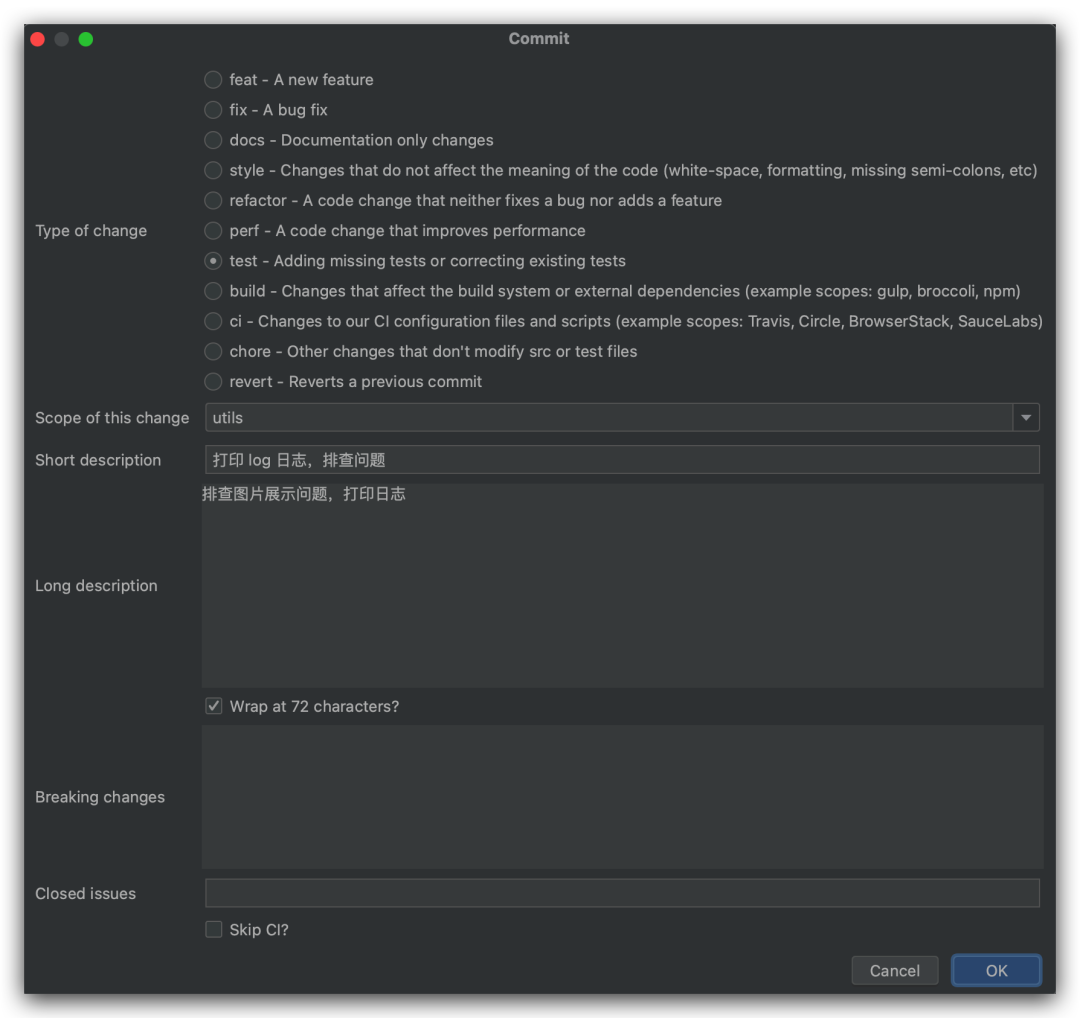This screenshot has height=1018, width=1080.
Task: Choose the "refactor" commit type
Action: (213, 200)
